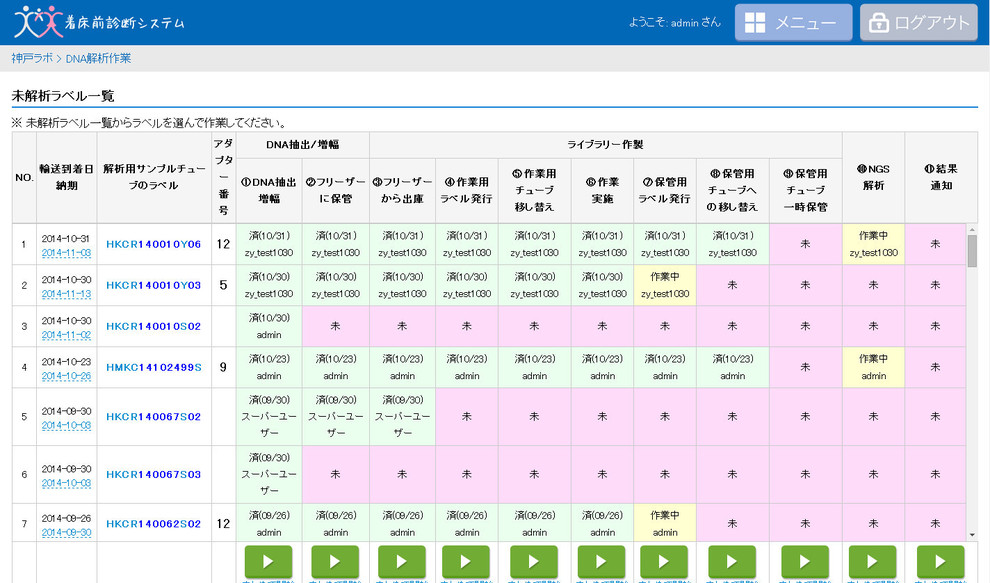The image size is (990, 583).
Task: Click the green play button under 結果通知 column
Action: coord(941,562)
